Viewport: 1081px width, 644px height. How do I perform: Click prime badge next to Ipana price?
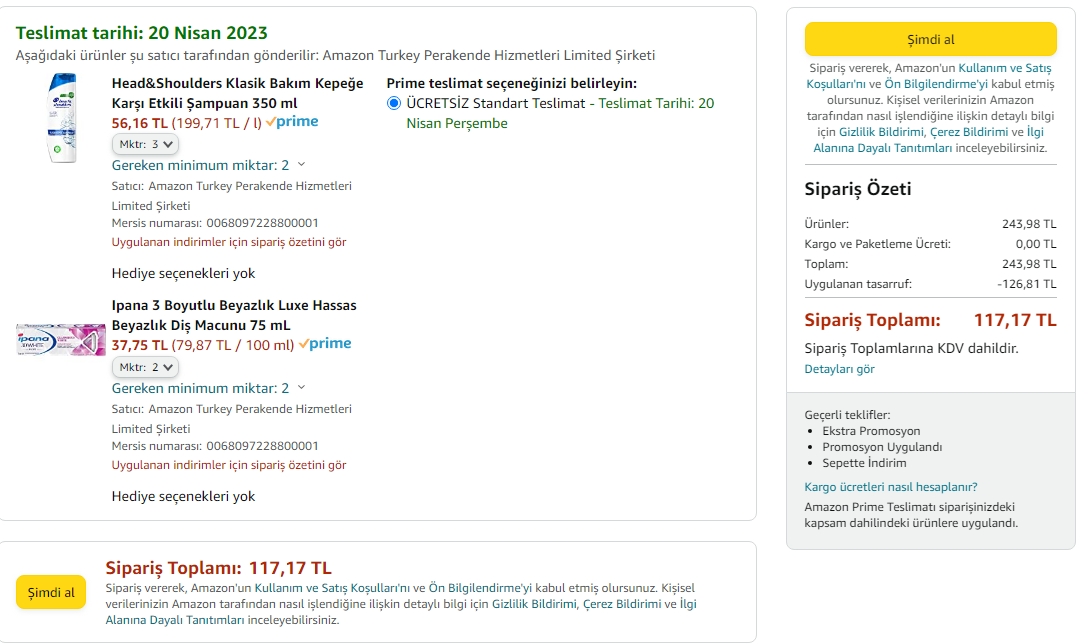click(x=325, y=343)
